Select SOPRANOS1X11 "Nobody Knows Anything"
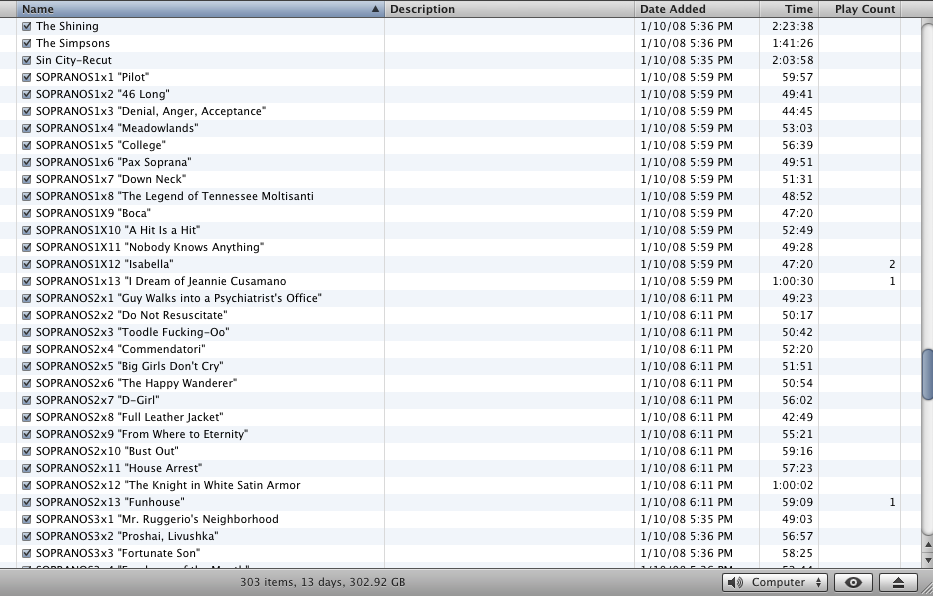 149,247
